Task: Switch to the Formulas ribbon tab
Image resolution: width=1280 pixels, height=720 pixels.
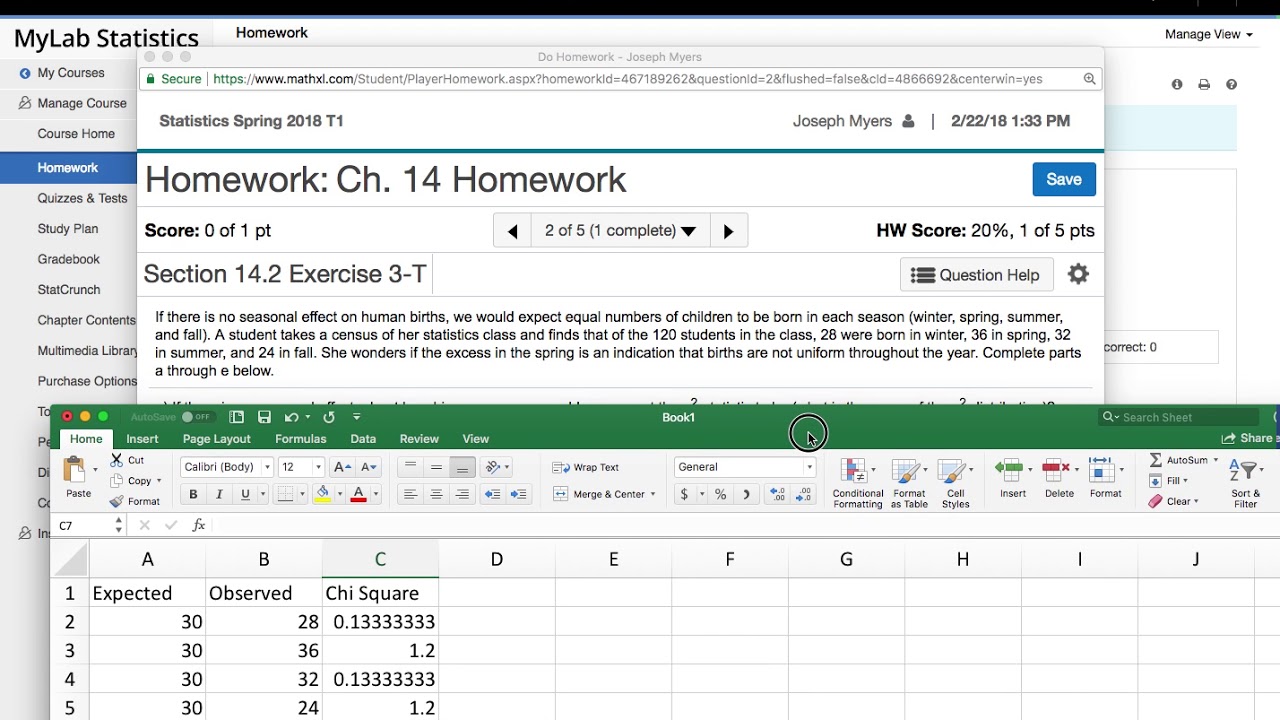Action: [x=300, y=439]
